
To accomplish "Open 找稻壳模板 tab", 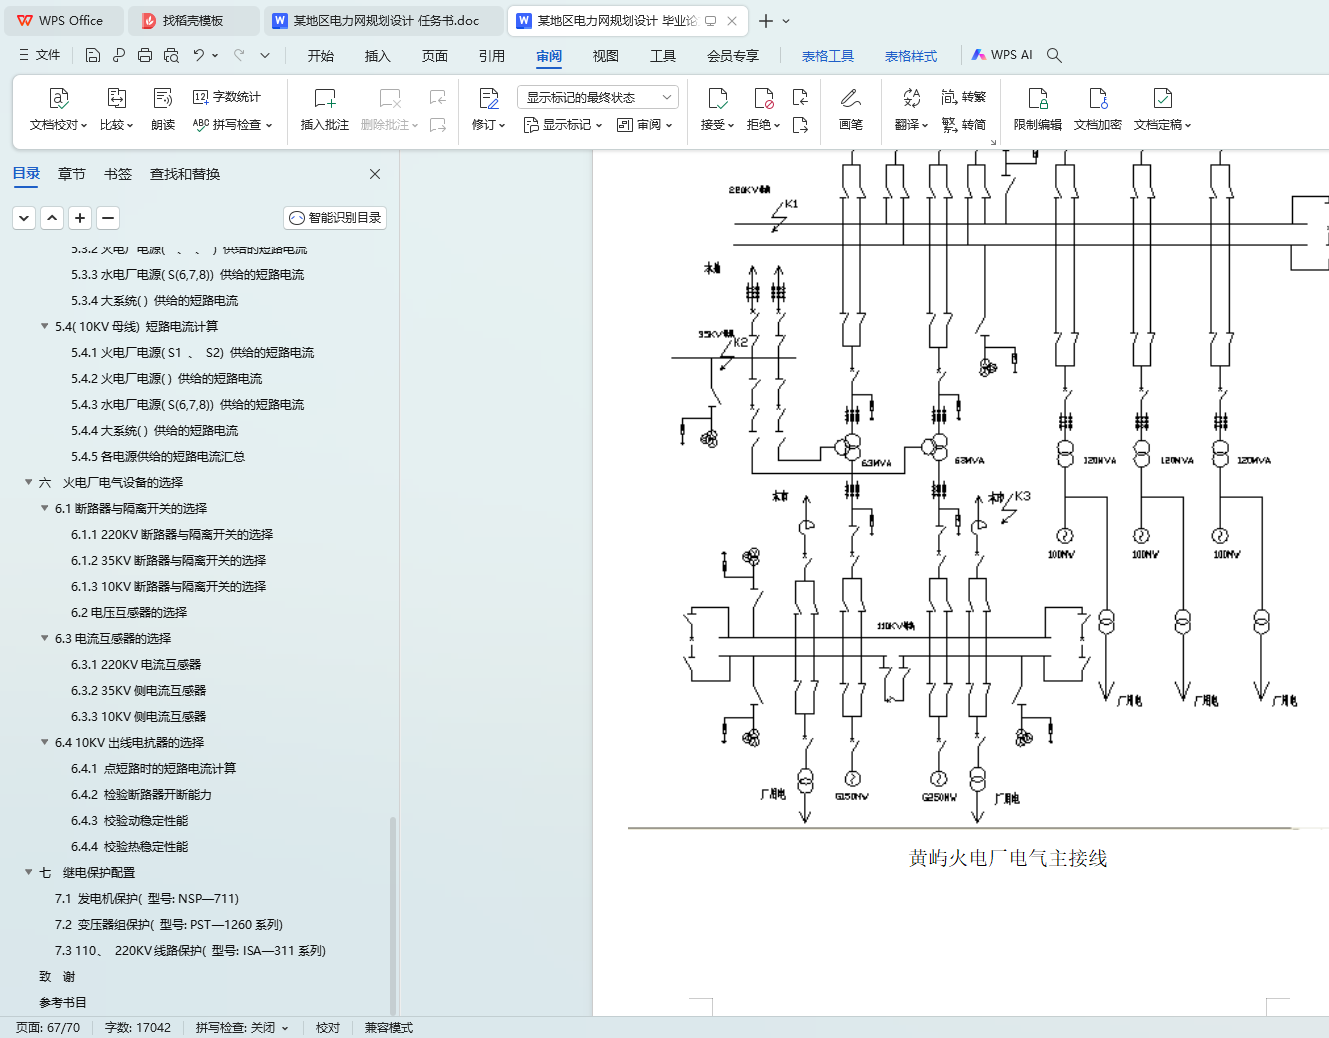I will [193, 20].
